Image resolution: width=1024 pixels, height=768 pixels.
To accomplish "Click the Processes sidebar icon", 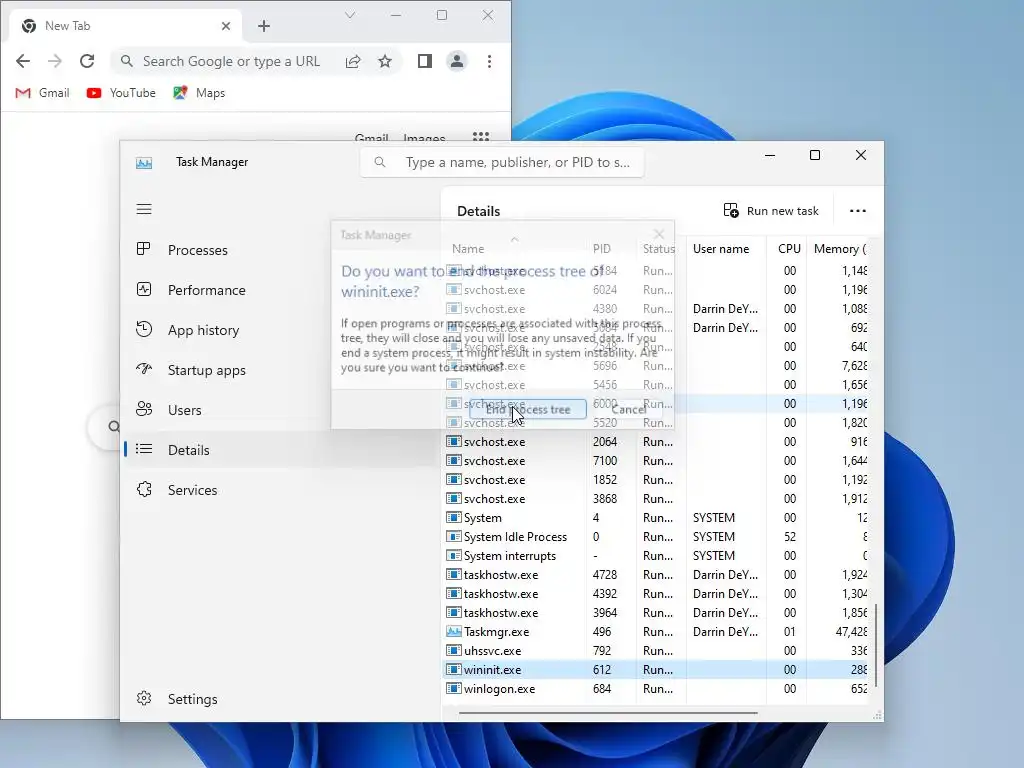I will click(144, 249).
